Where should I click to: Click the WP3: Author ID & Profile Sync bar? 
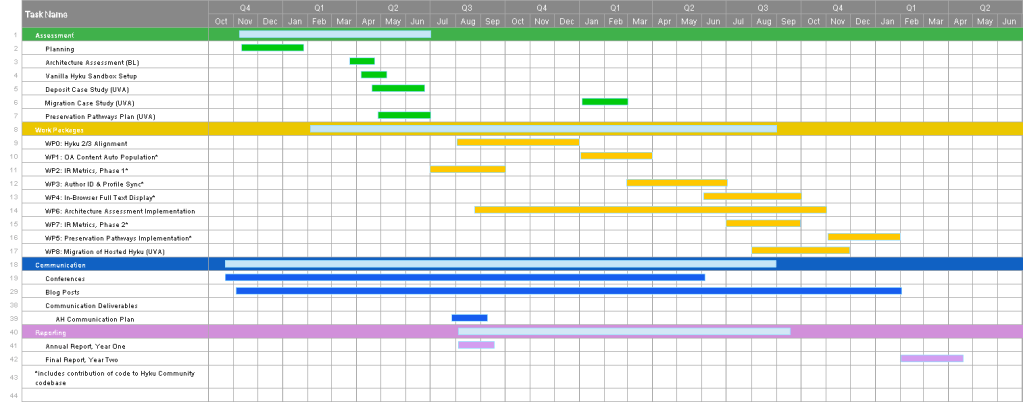676,183
